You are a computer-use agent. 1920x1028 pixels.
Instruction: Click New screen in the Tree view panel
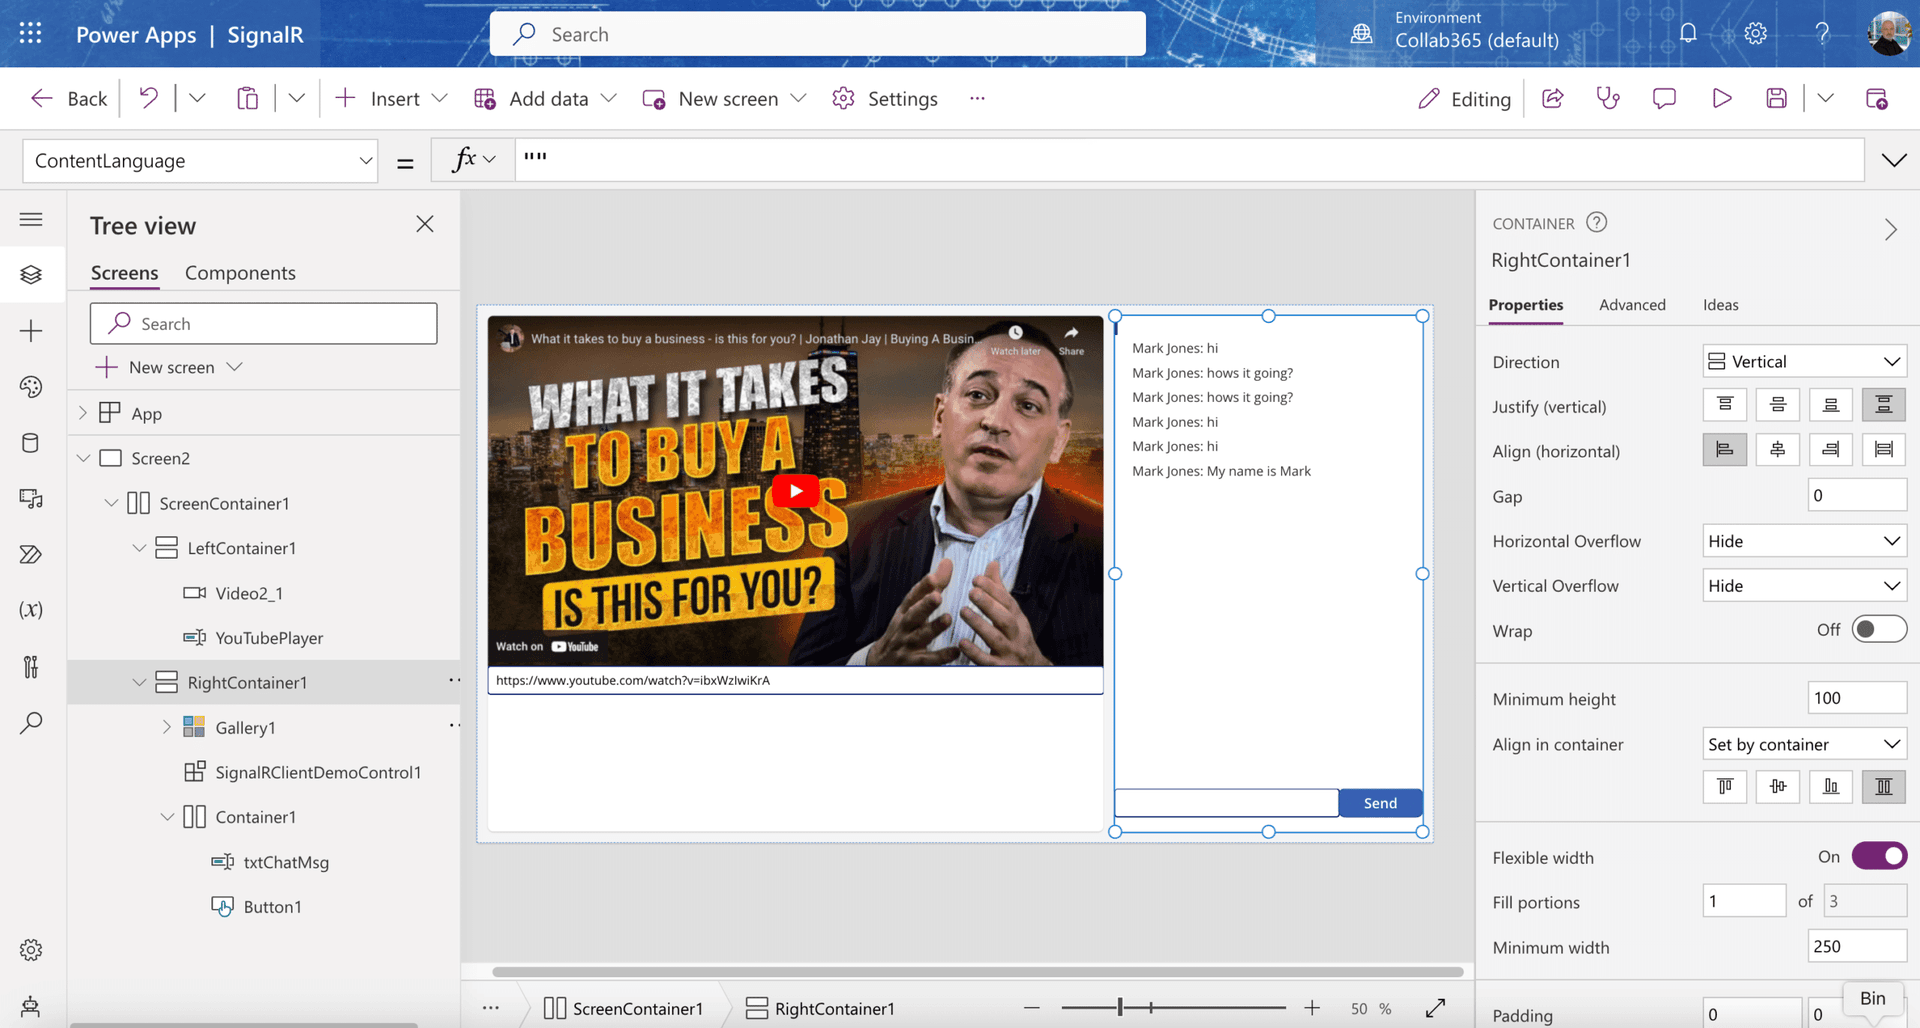tap(168, 366)
